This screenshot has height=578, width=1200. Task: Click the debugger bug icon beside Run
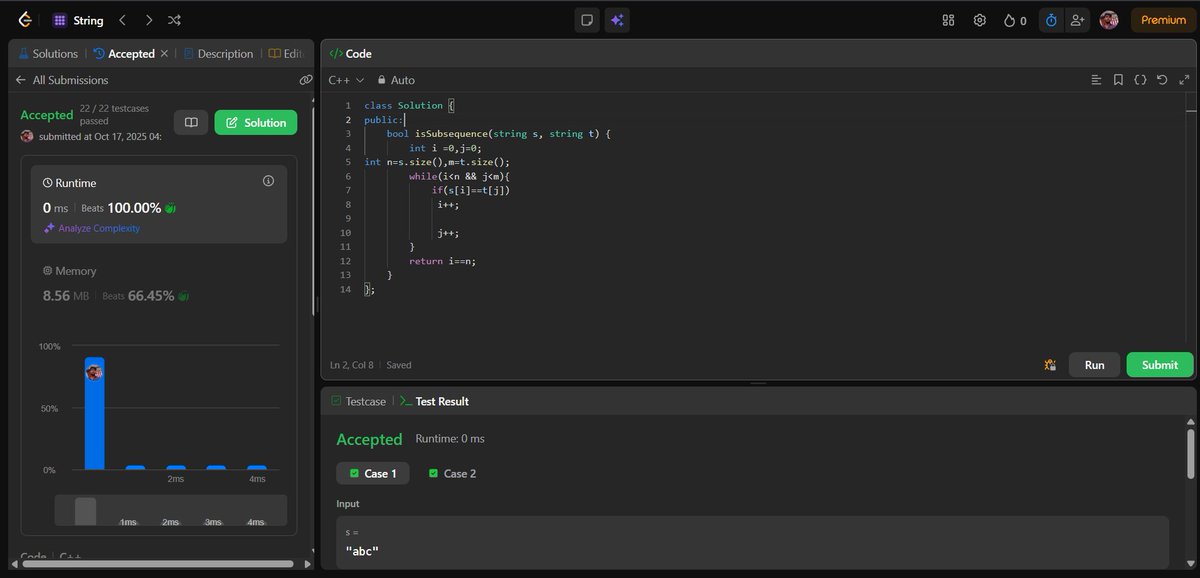(x=1051, y=365)
